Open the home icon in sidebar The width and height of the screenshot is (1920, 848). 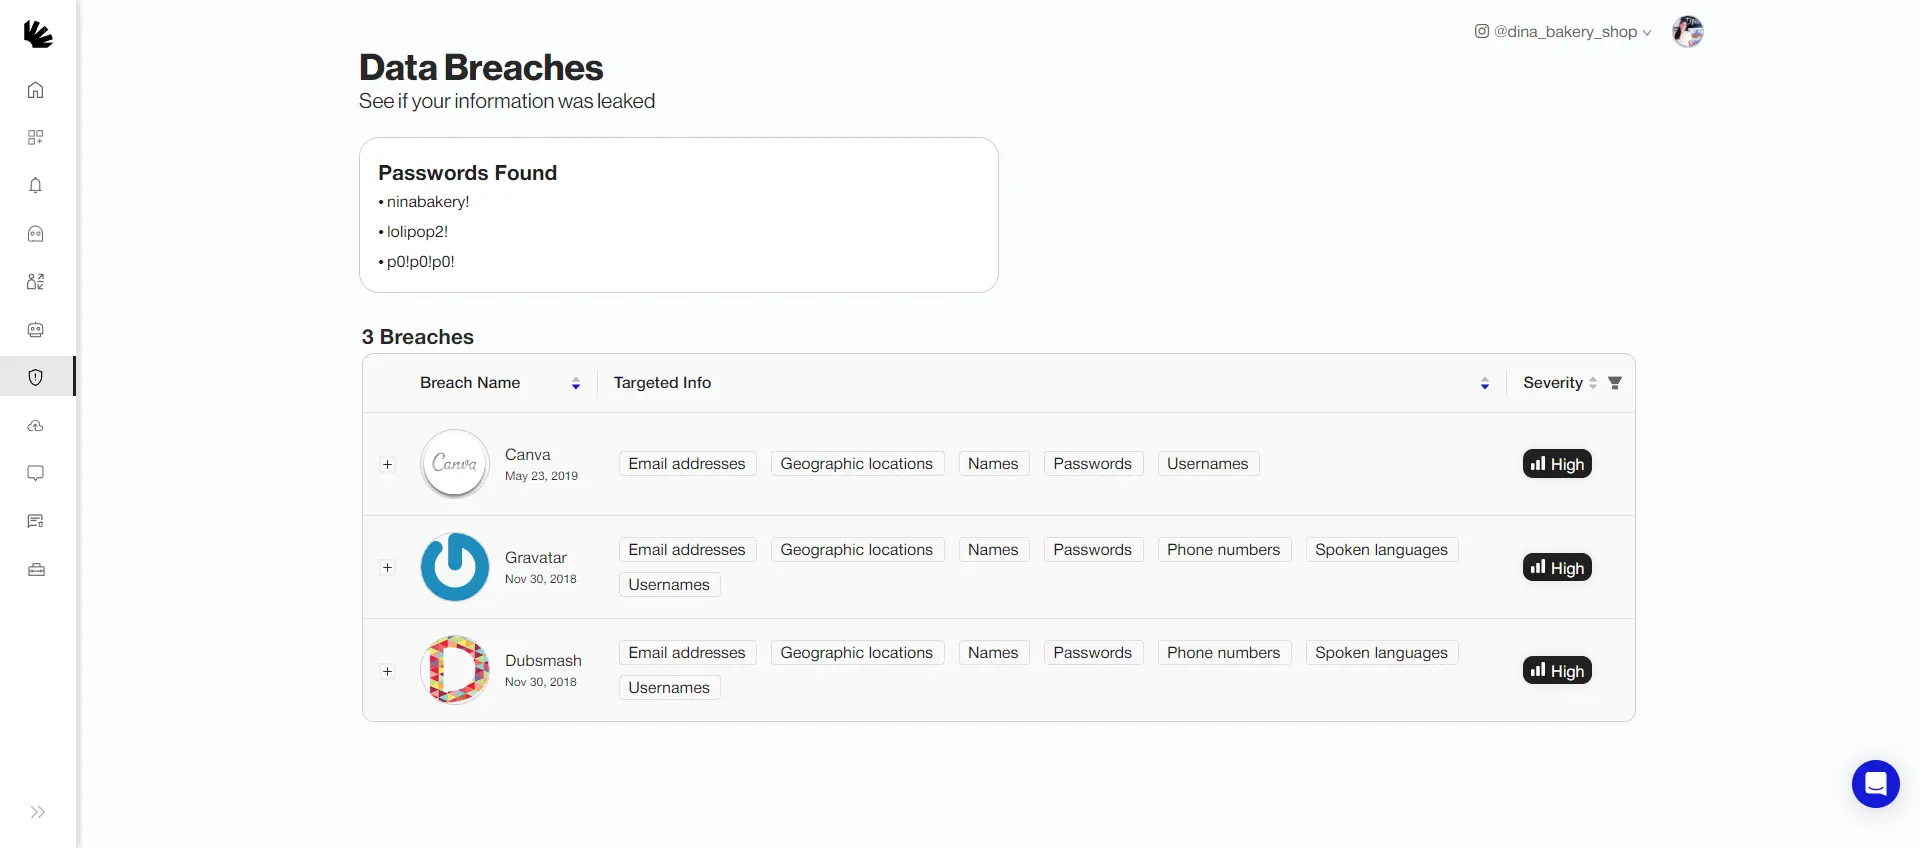pos(36,90)
